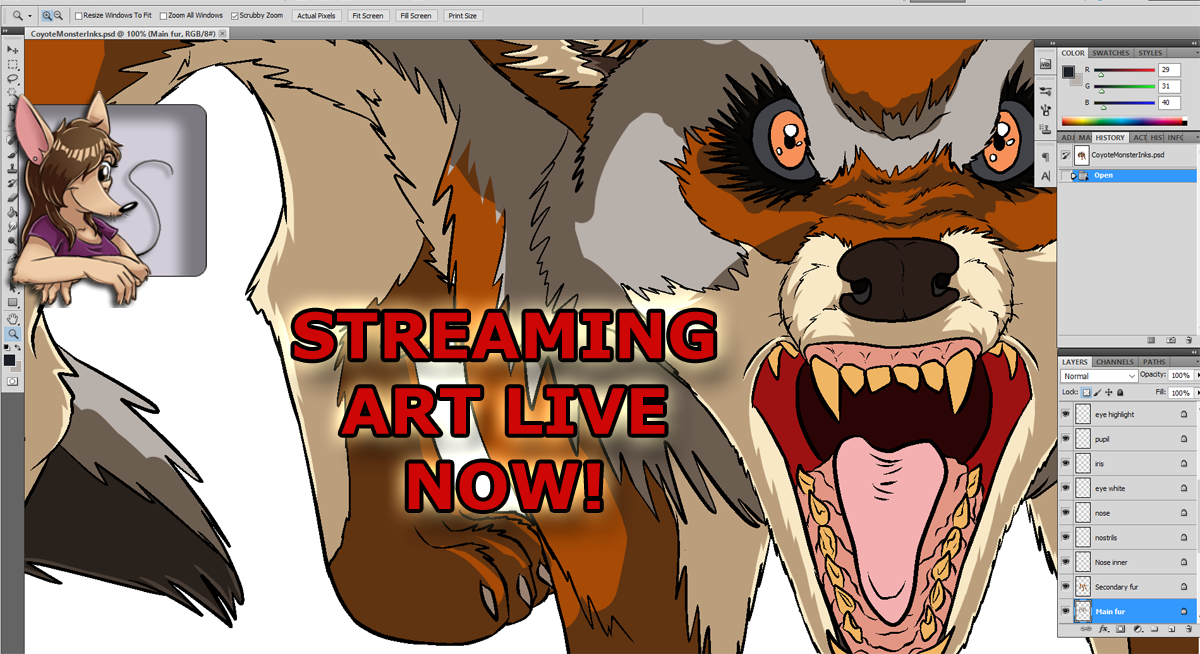The width and height of the screenshot is (1200, 654).
Task: Expand the collapsed icon panel dock
Action: click(1052, 43)
